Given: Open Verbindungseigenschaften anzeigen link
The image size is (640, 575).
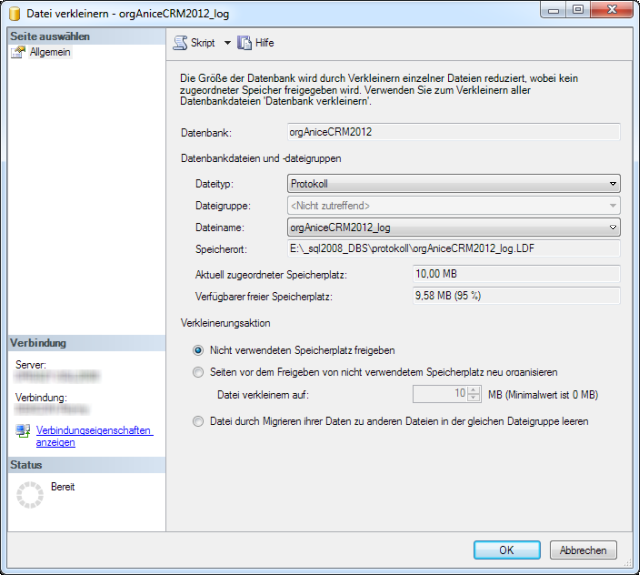Looking at the screenshot, I should (94, 436).
